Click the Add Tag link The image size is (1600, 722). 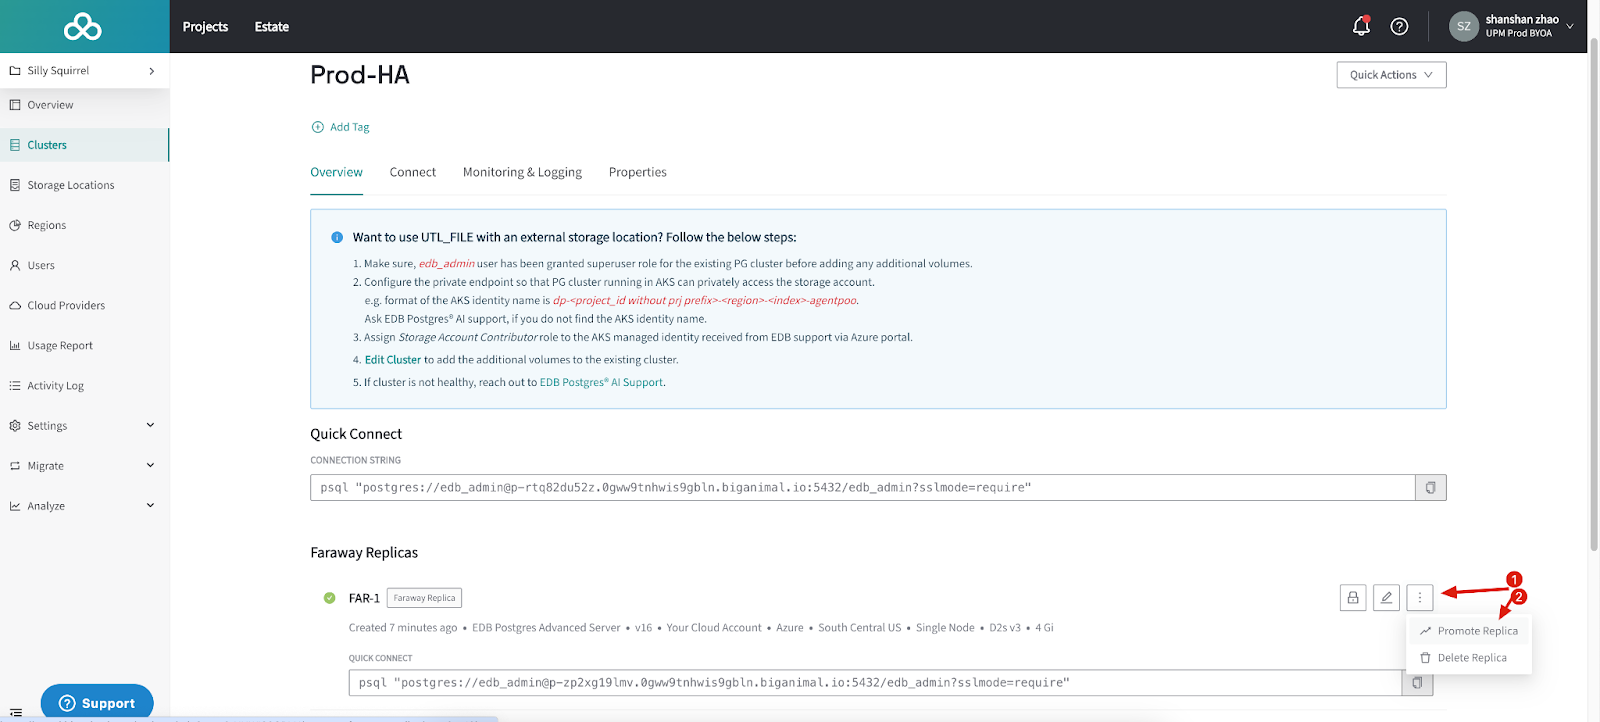point(350,127)
